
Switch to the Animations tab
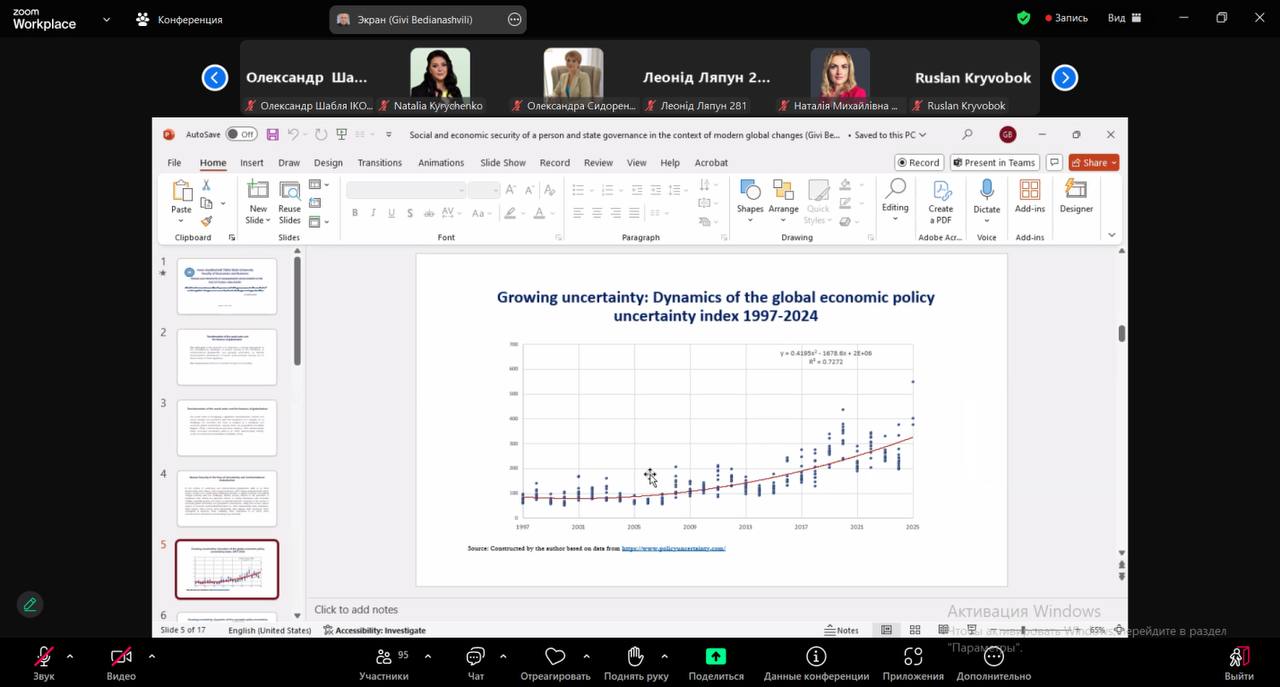point(441,162)
